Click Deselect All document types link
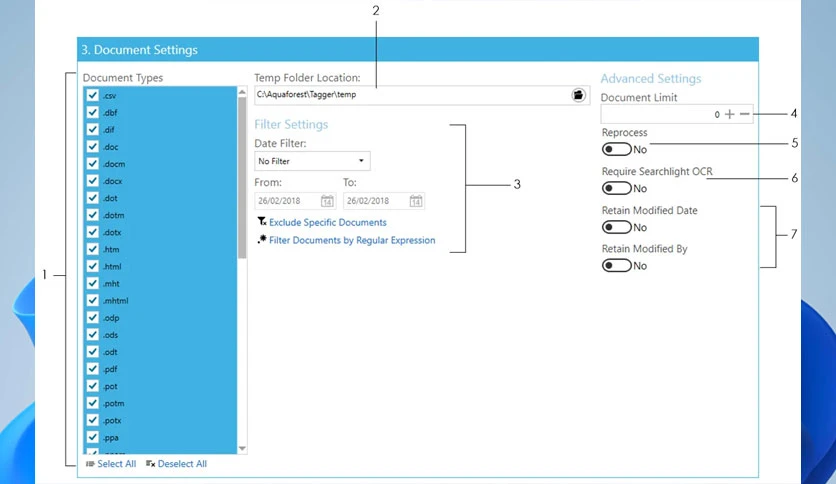 182,464
